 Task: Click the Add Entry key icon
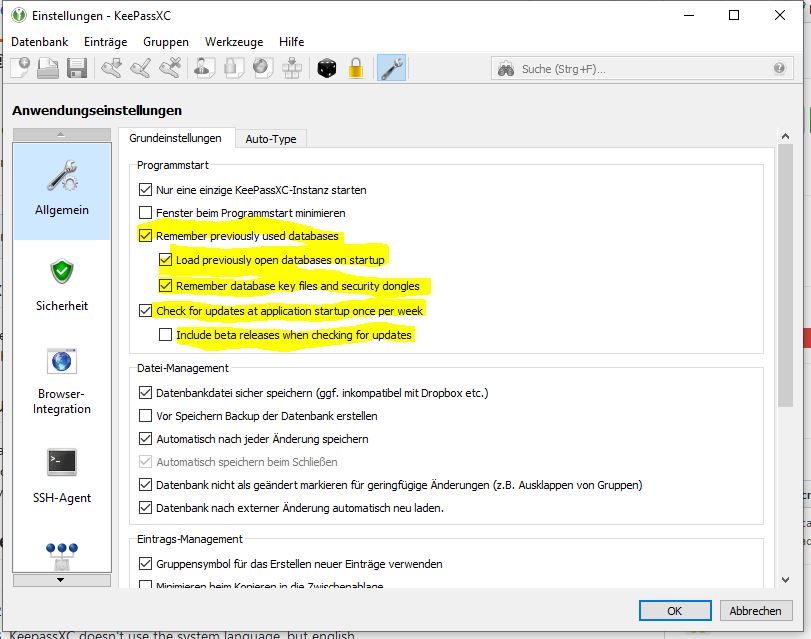click(x=111, y=68)
